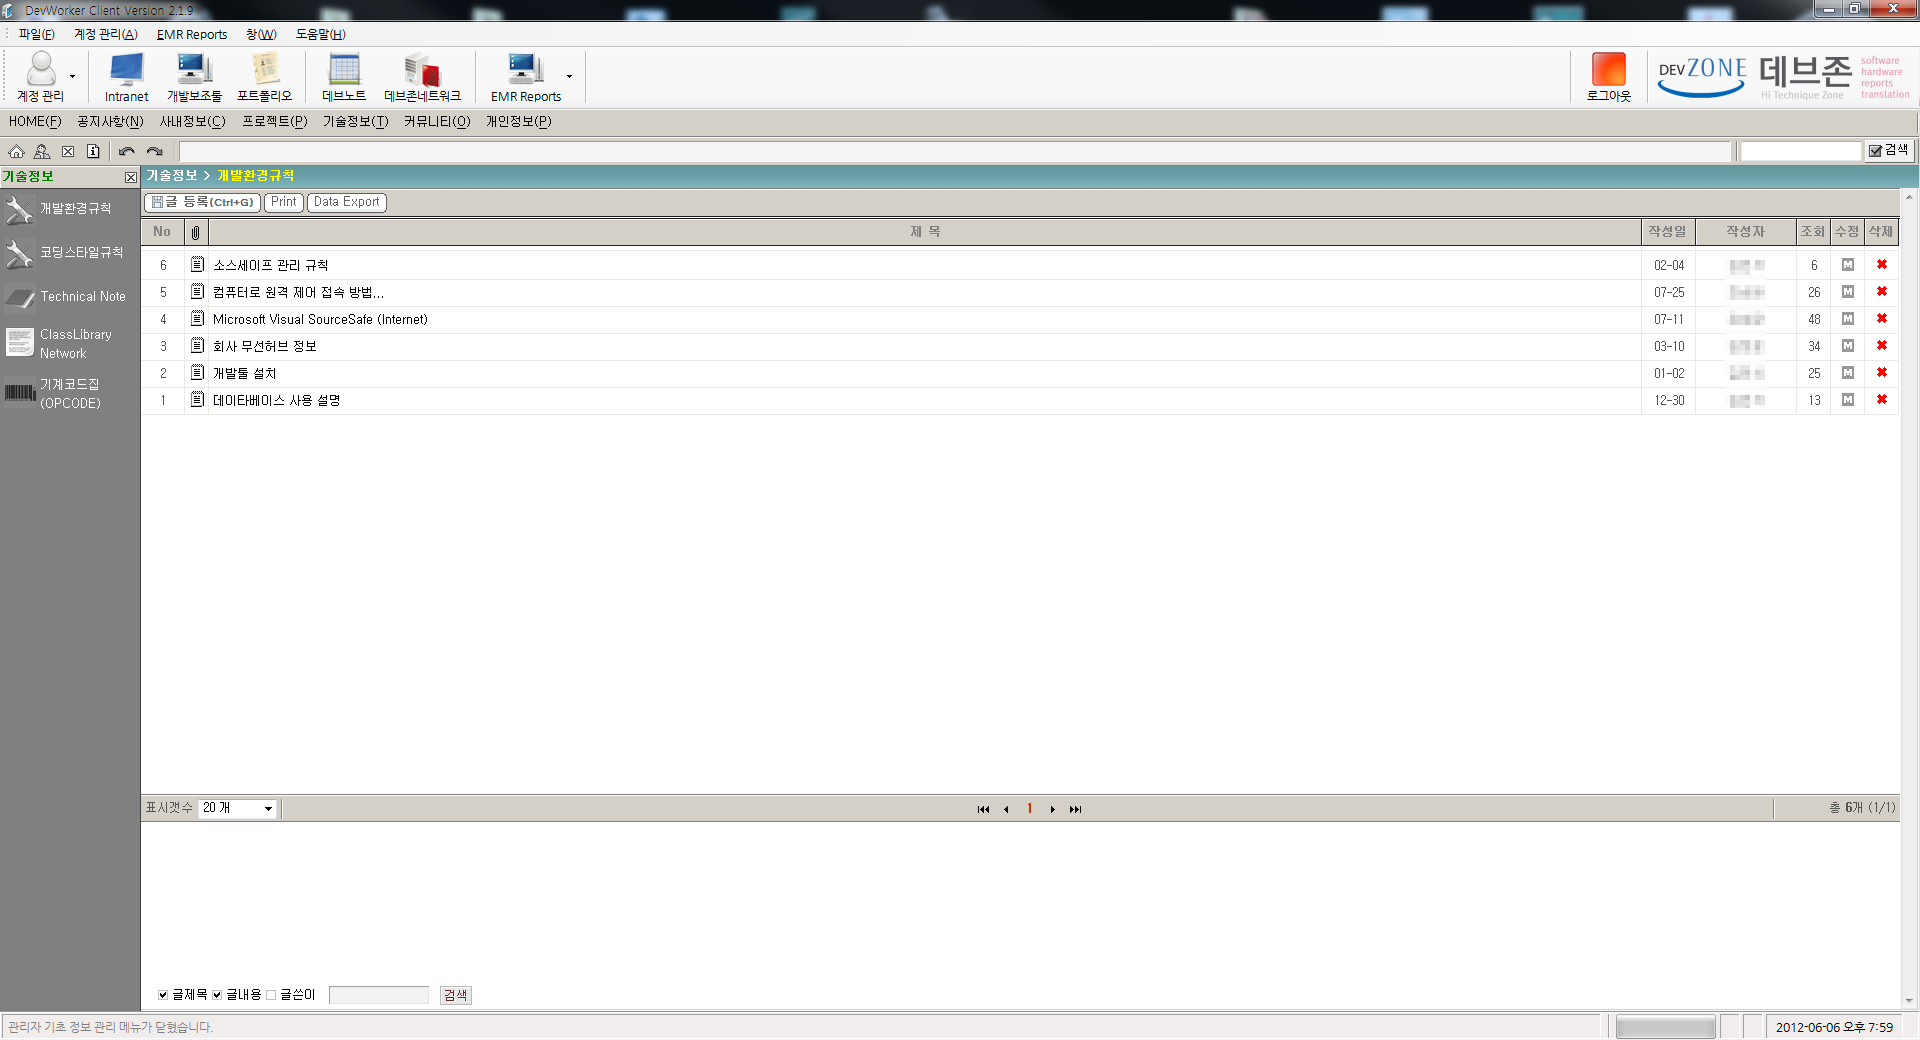The height and width of the screenshot is (1040, 1920).
Task: Toggle the checkbox on the top 검색 button
Action: click(1875, 151)
